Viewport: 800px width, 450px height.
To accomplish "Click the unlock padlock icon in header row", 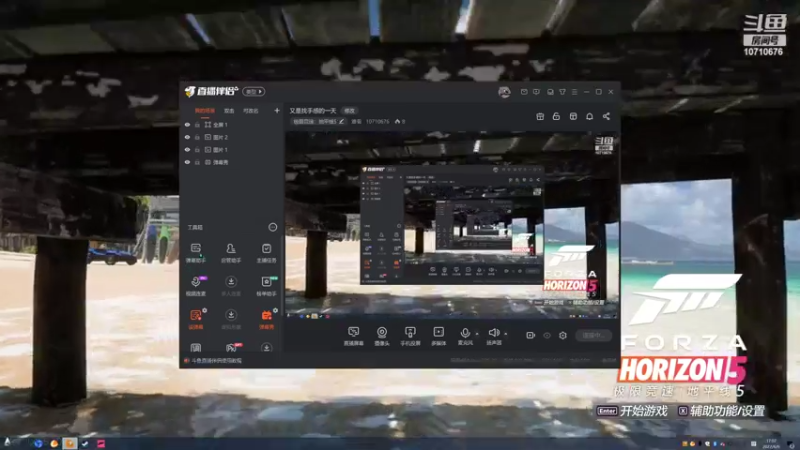I will tap(556, 116).
